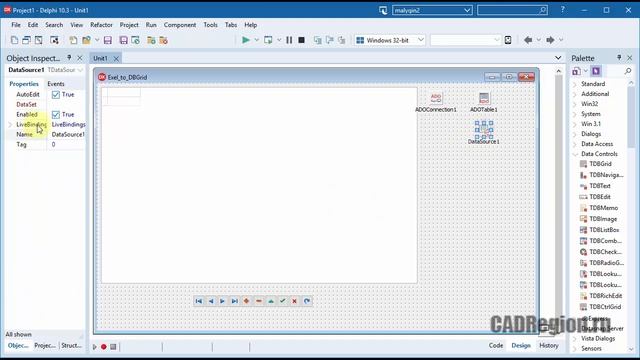Screen dimensions: 640x360
Task: Click the Forward navigation arrow in toolbar
Action: [550, 40]
